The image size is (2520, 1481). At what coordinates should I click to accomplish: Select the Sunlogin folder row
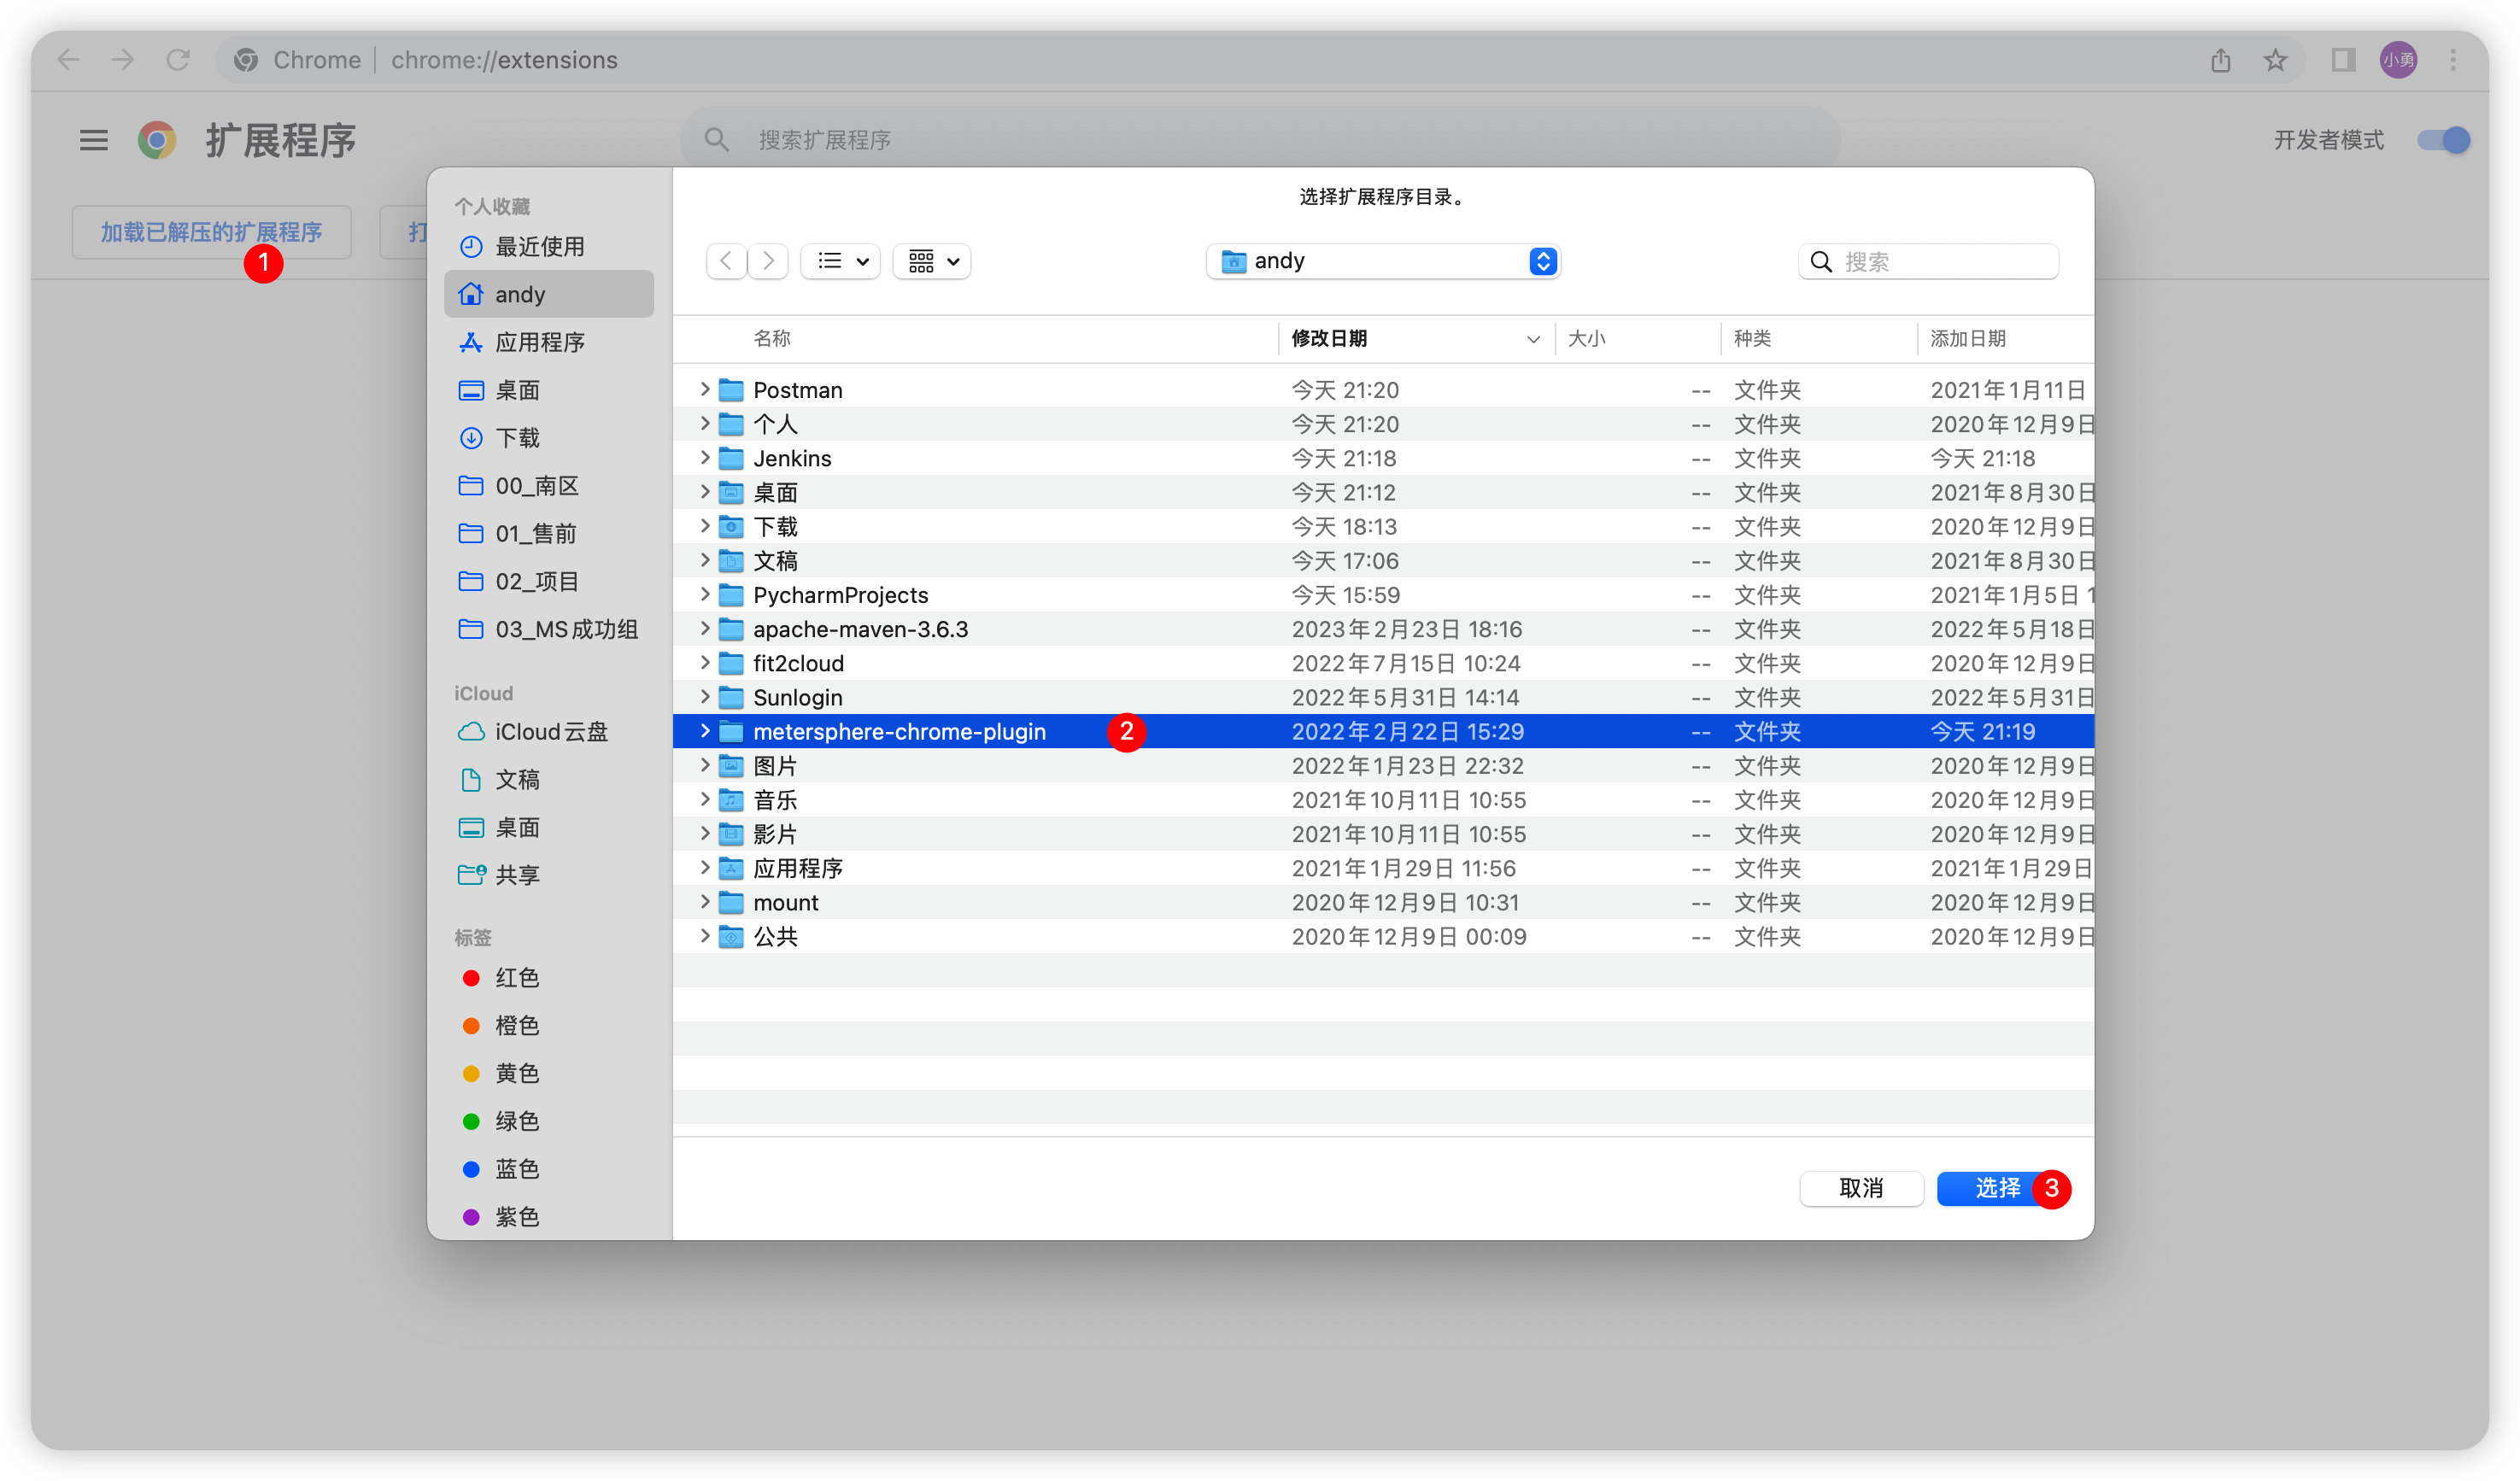coord(1383,697)
